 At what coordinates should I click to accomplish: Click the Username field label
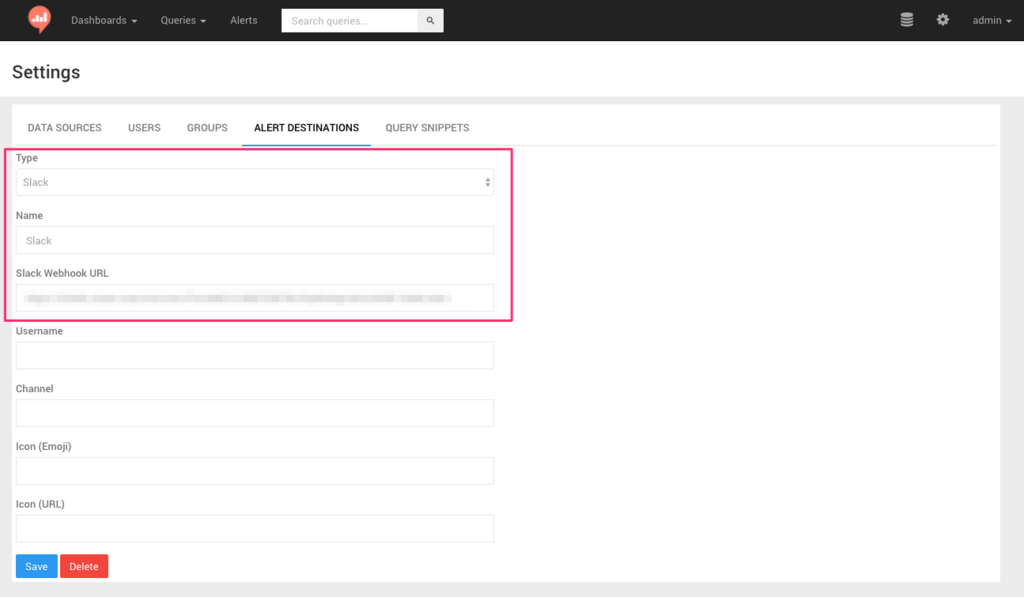(x=39, y=331)
